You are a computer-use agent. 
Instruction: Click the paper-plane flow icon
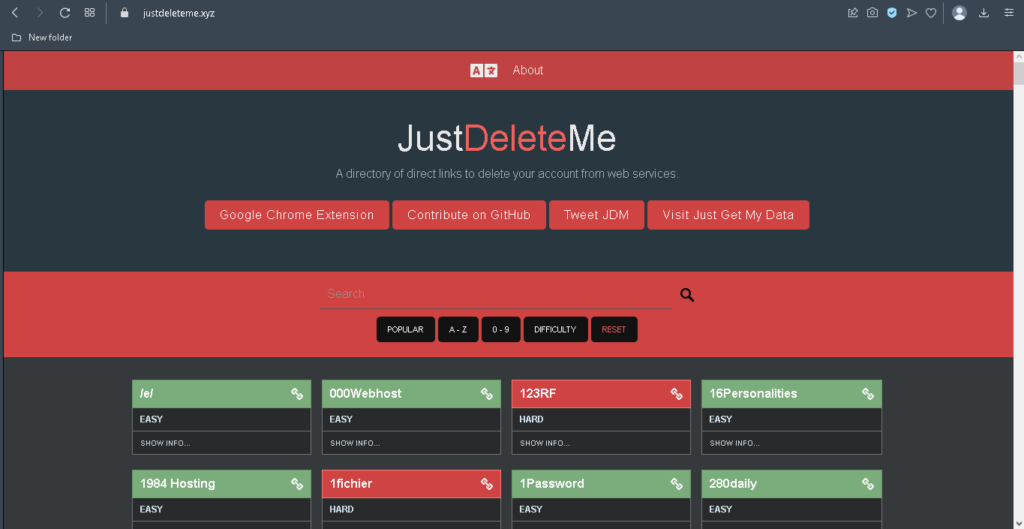click(x=912, y=12)
